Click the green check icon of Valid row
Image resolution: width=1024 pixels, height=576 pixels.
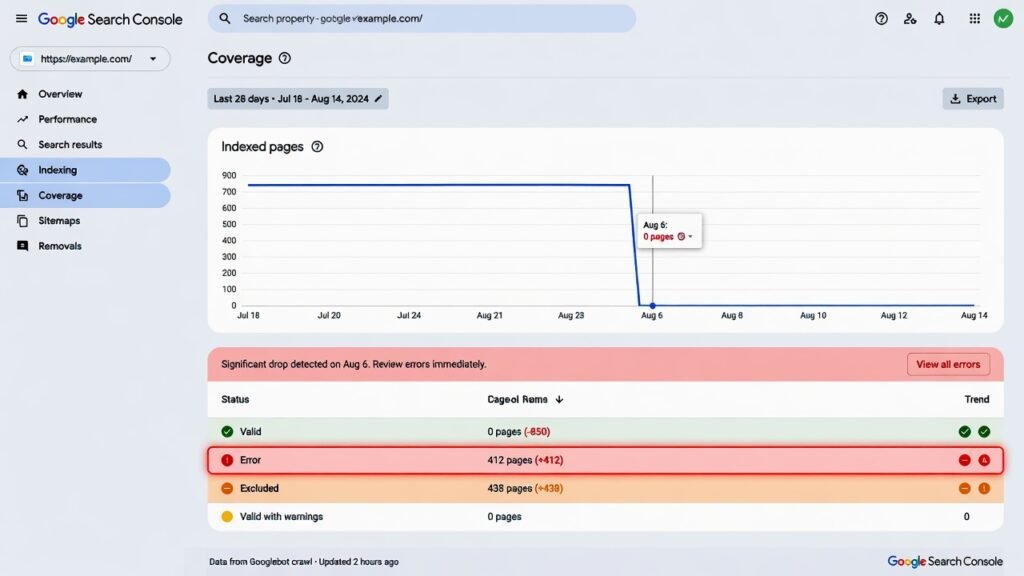click(x=227, y=432)
